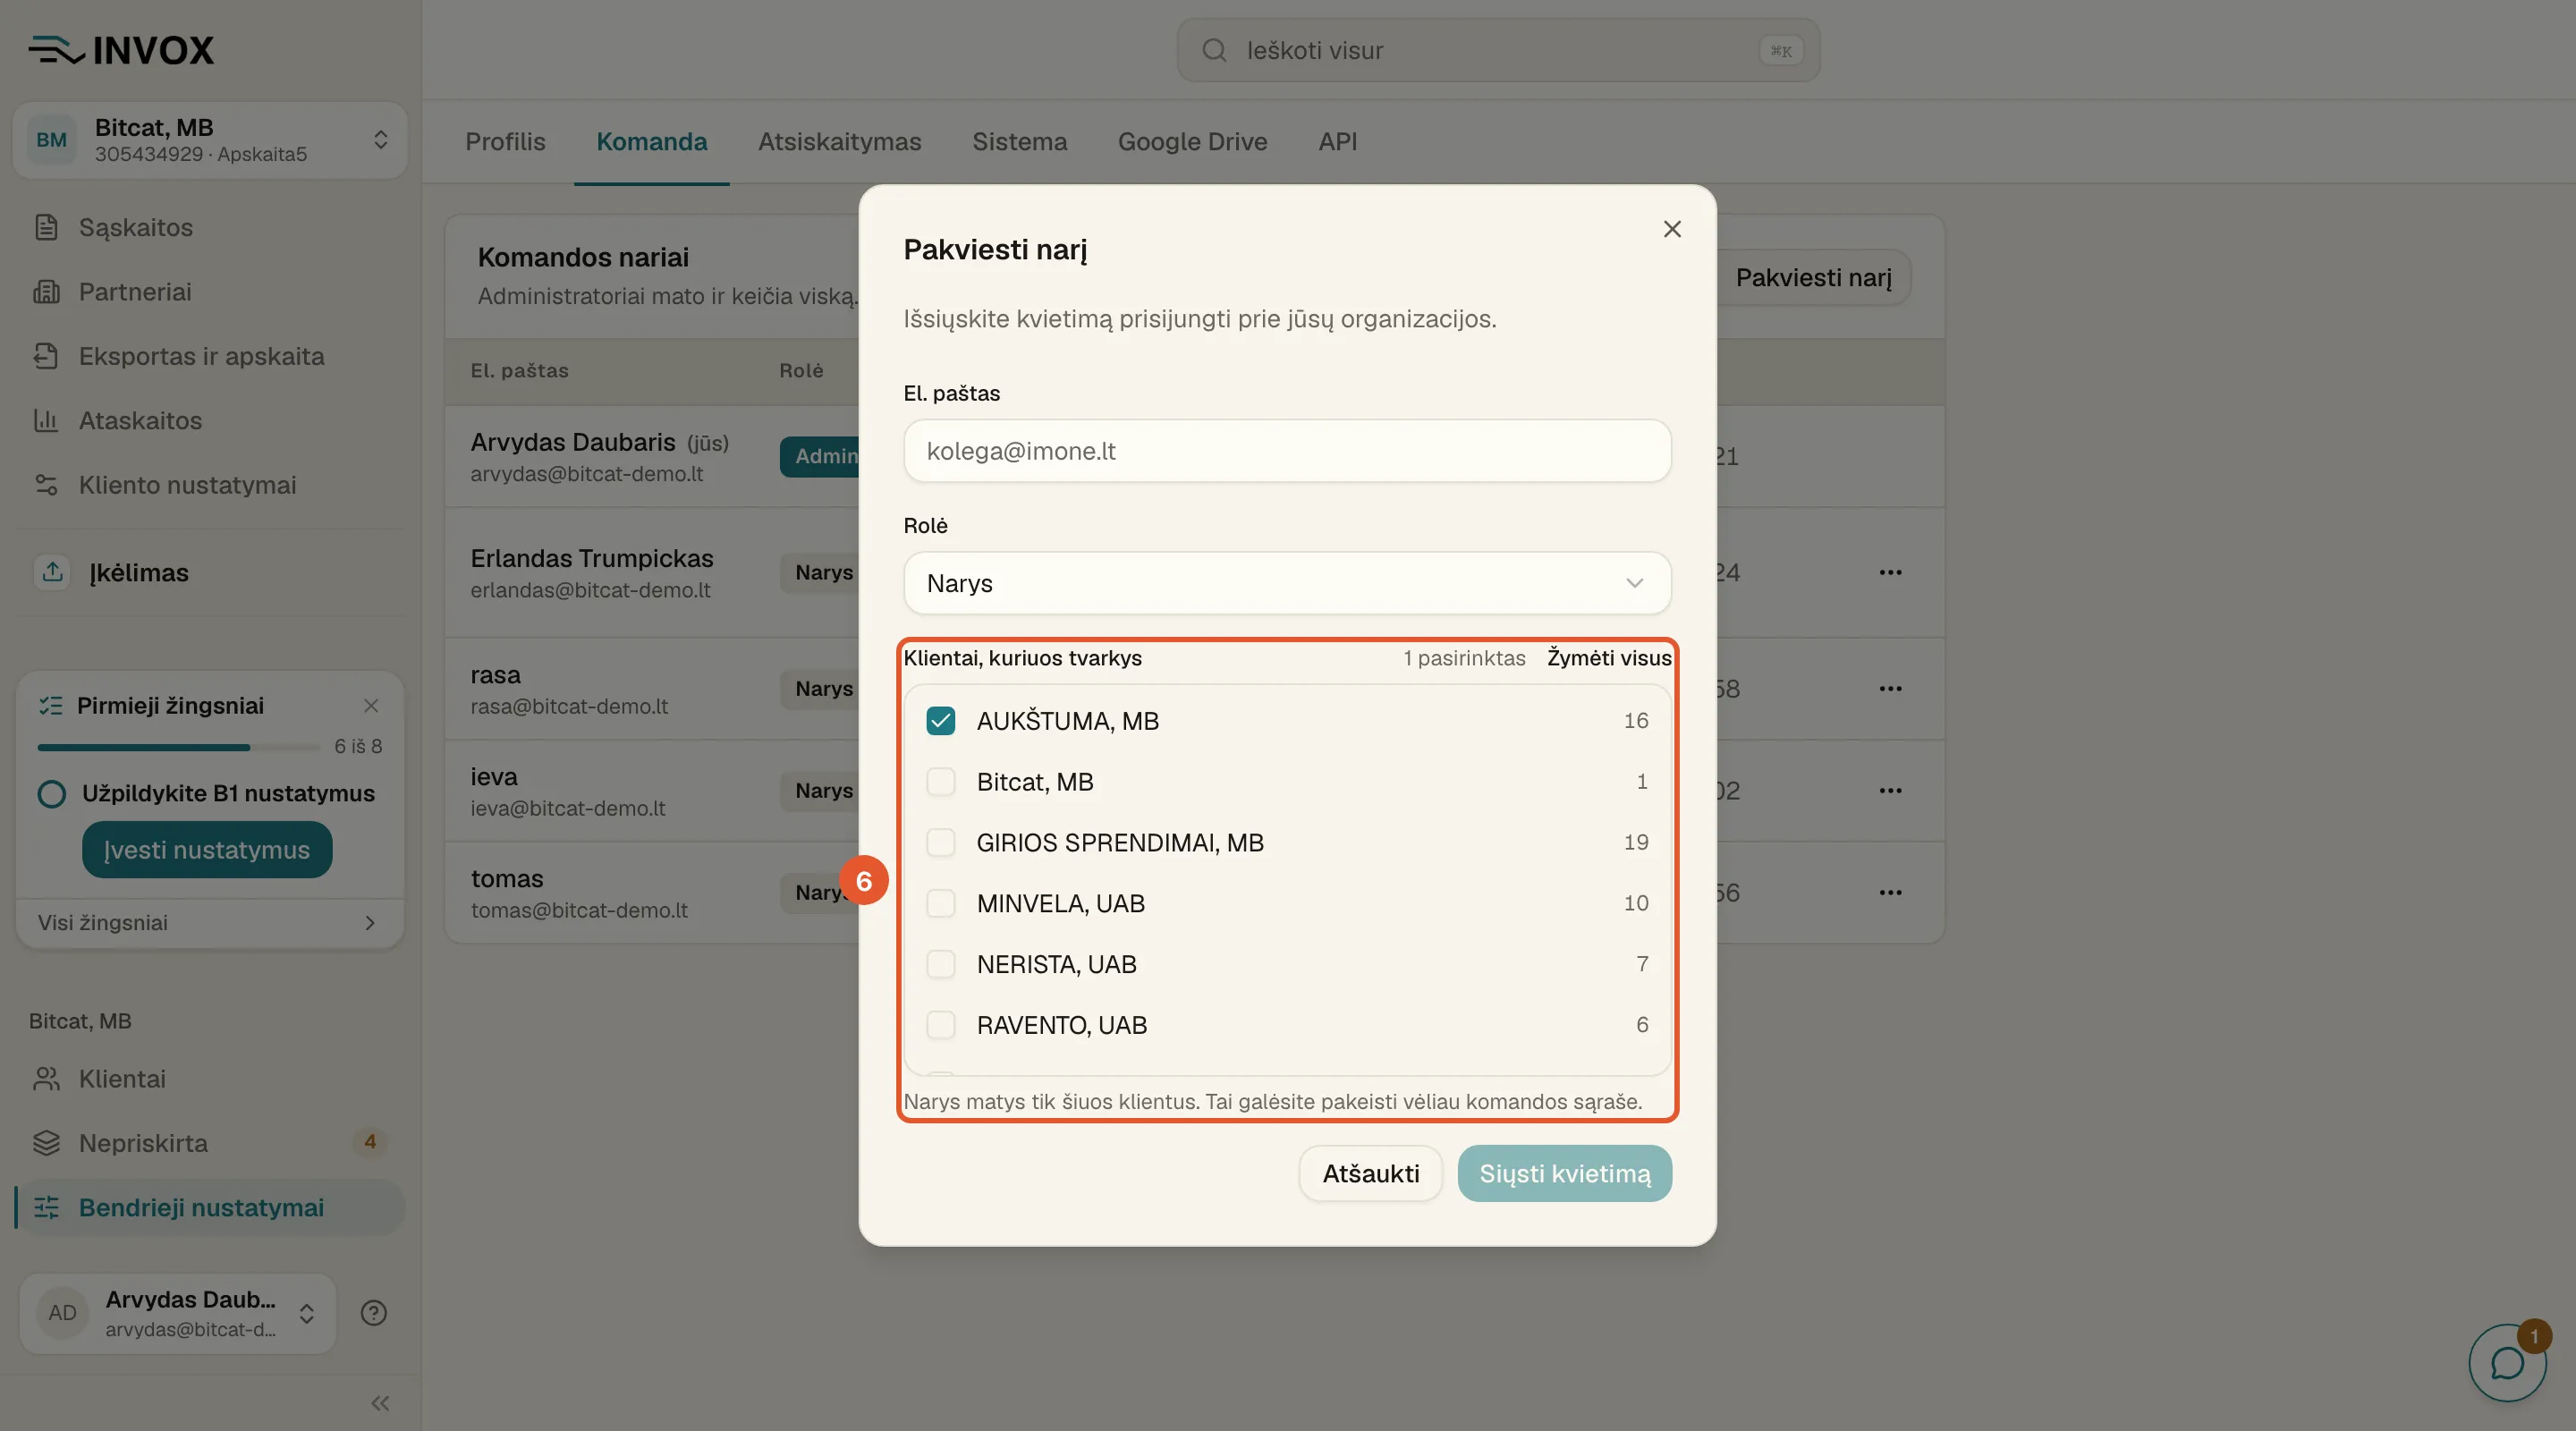Check the NERISTA, UAB checkbox
The height and width of the screenshot is (1431, 2576).
coord(940,964)
